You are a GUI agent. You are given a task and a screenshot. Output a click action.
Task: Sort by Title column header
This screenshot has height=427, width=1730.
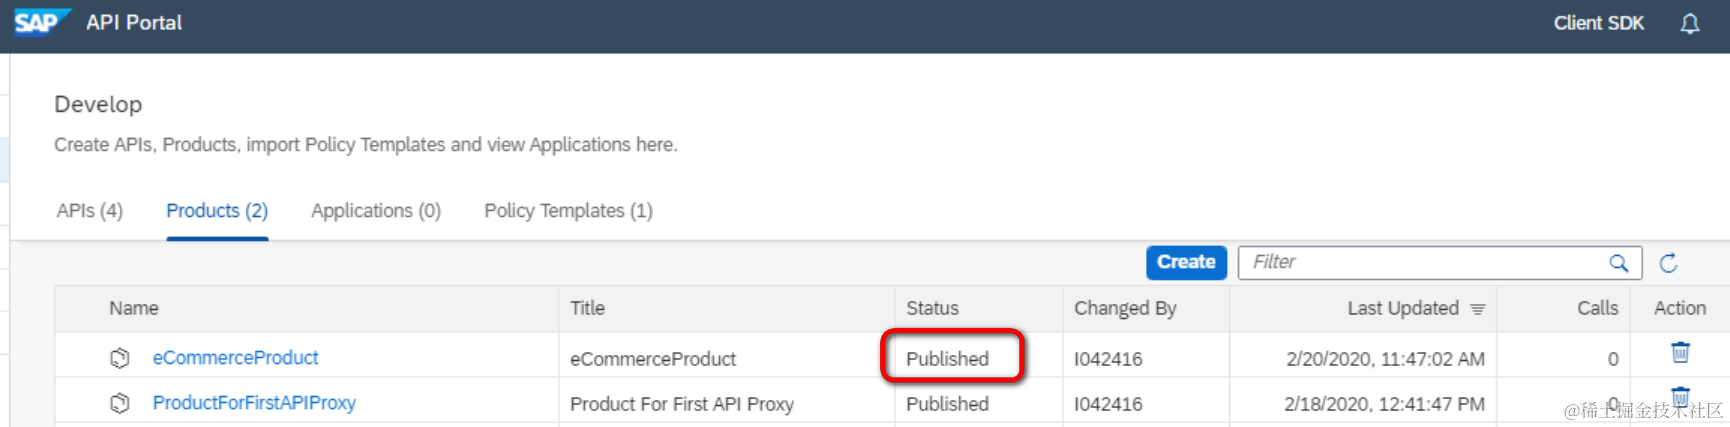tap(588, 308)
